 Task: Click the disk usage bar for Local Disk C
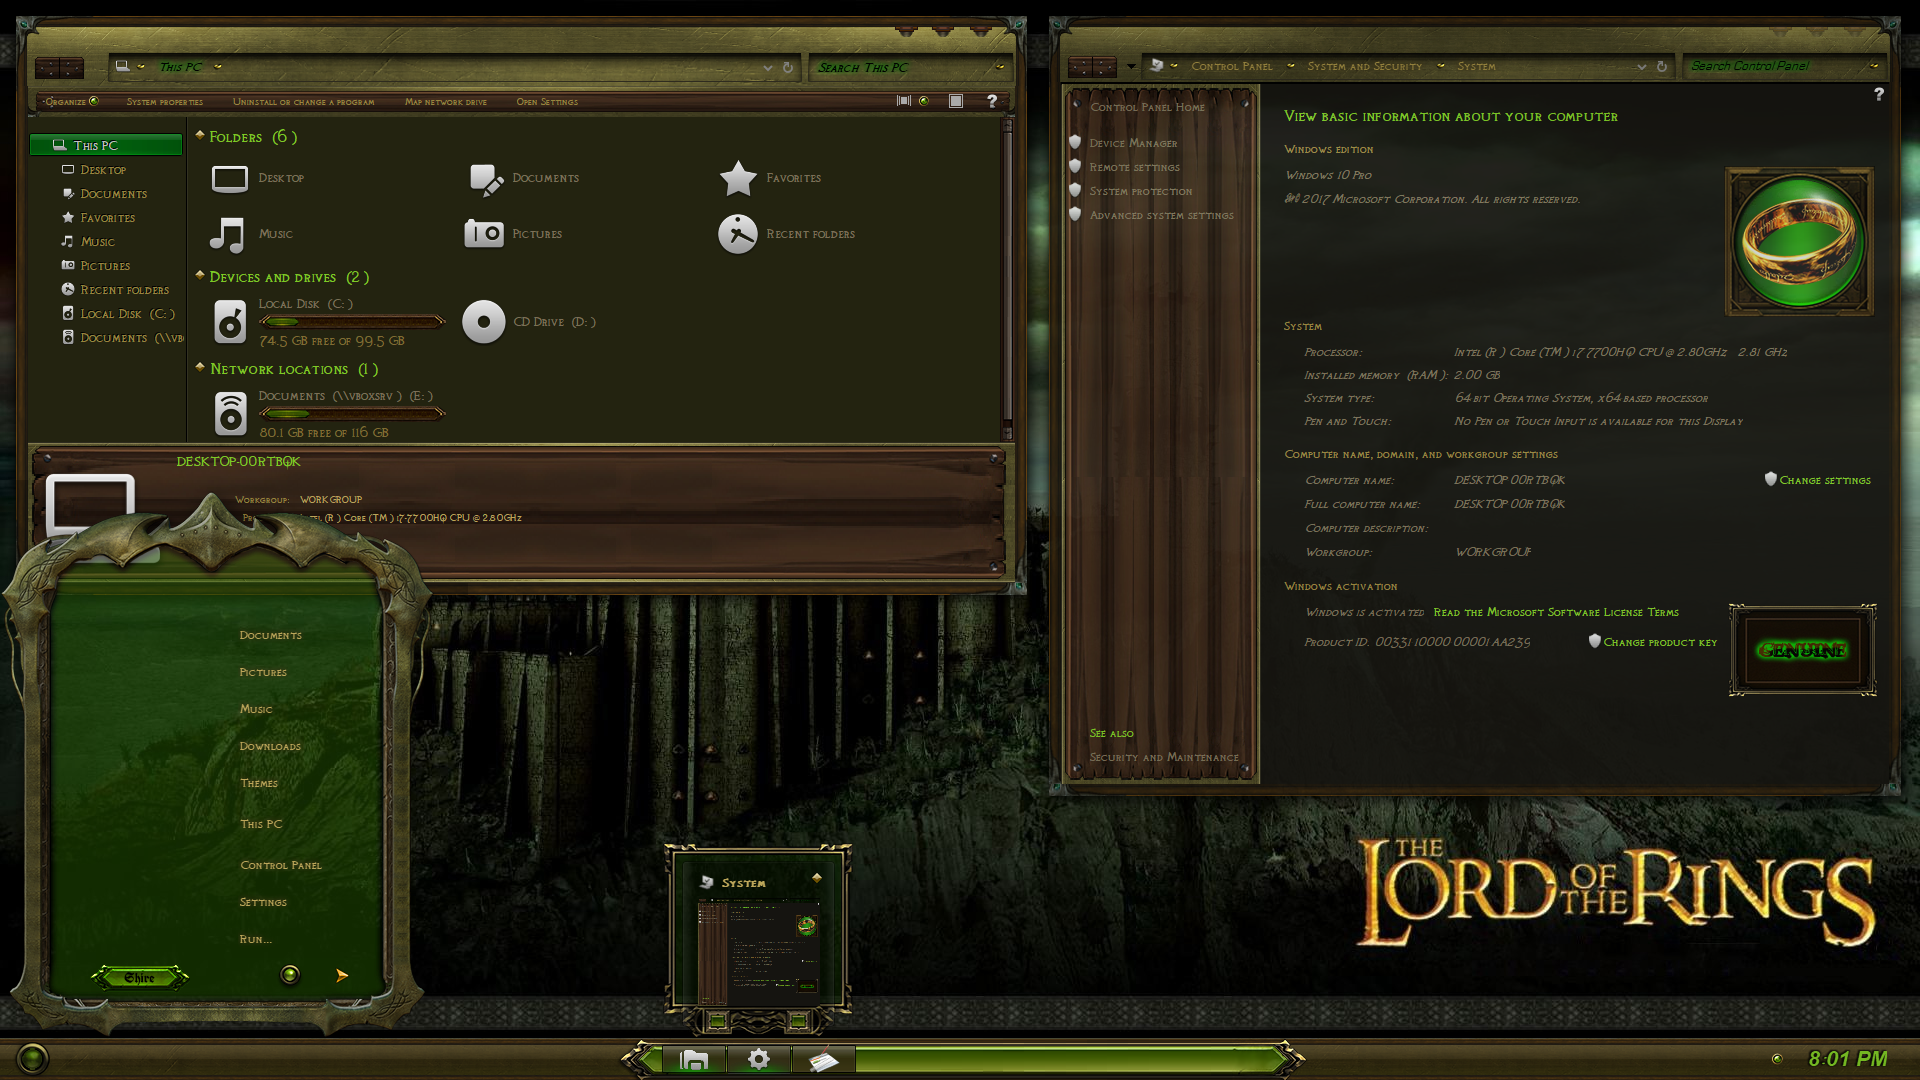tap(352, 321)
